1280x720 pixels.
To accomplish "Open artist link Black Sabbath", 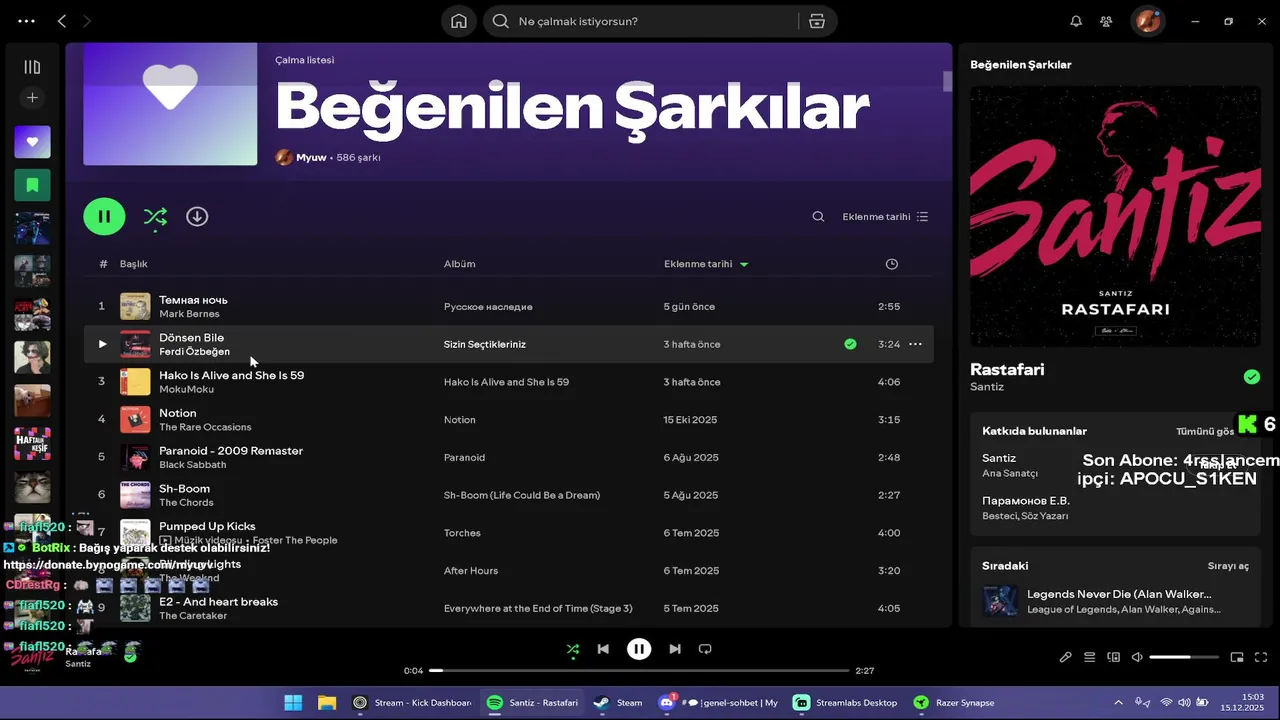I will [x=192, y=465].
